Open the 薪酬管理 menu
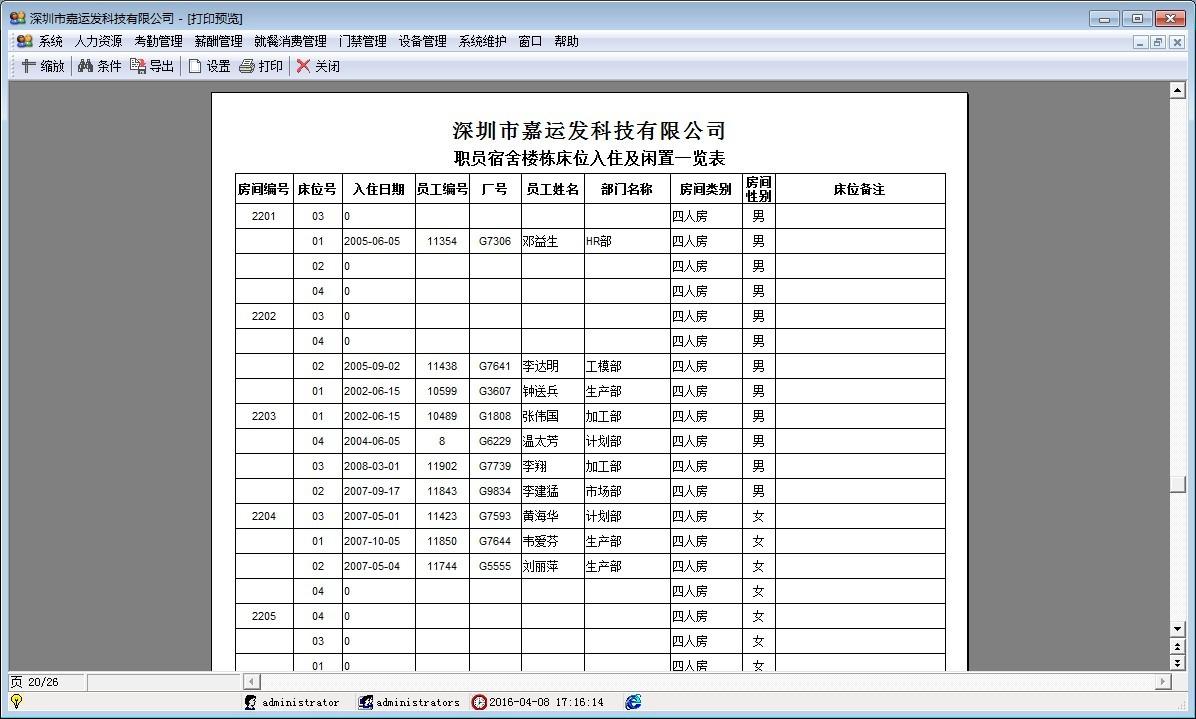This screenshot has height=719, width=1196. pyautogui.click(x=218, y=41)
